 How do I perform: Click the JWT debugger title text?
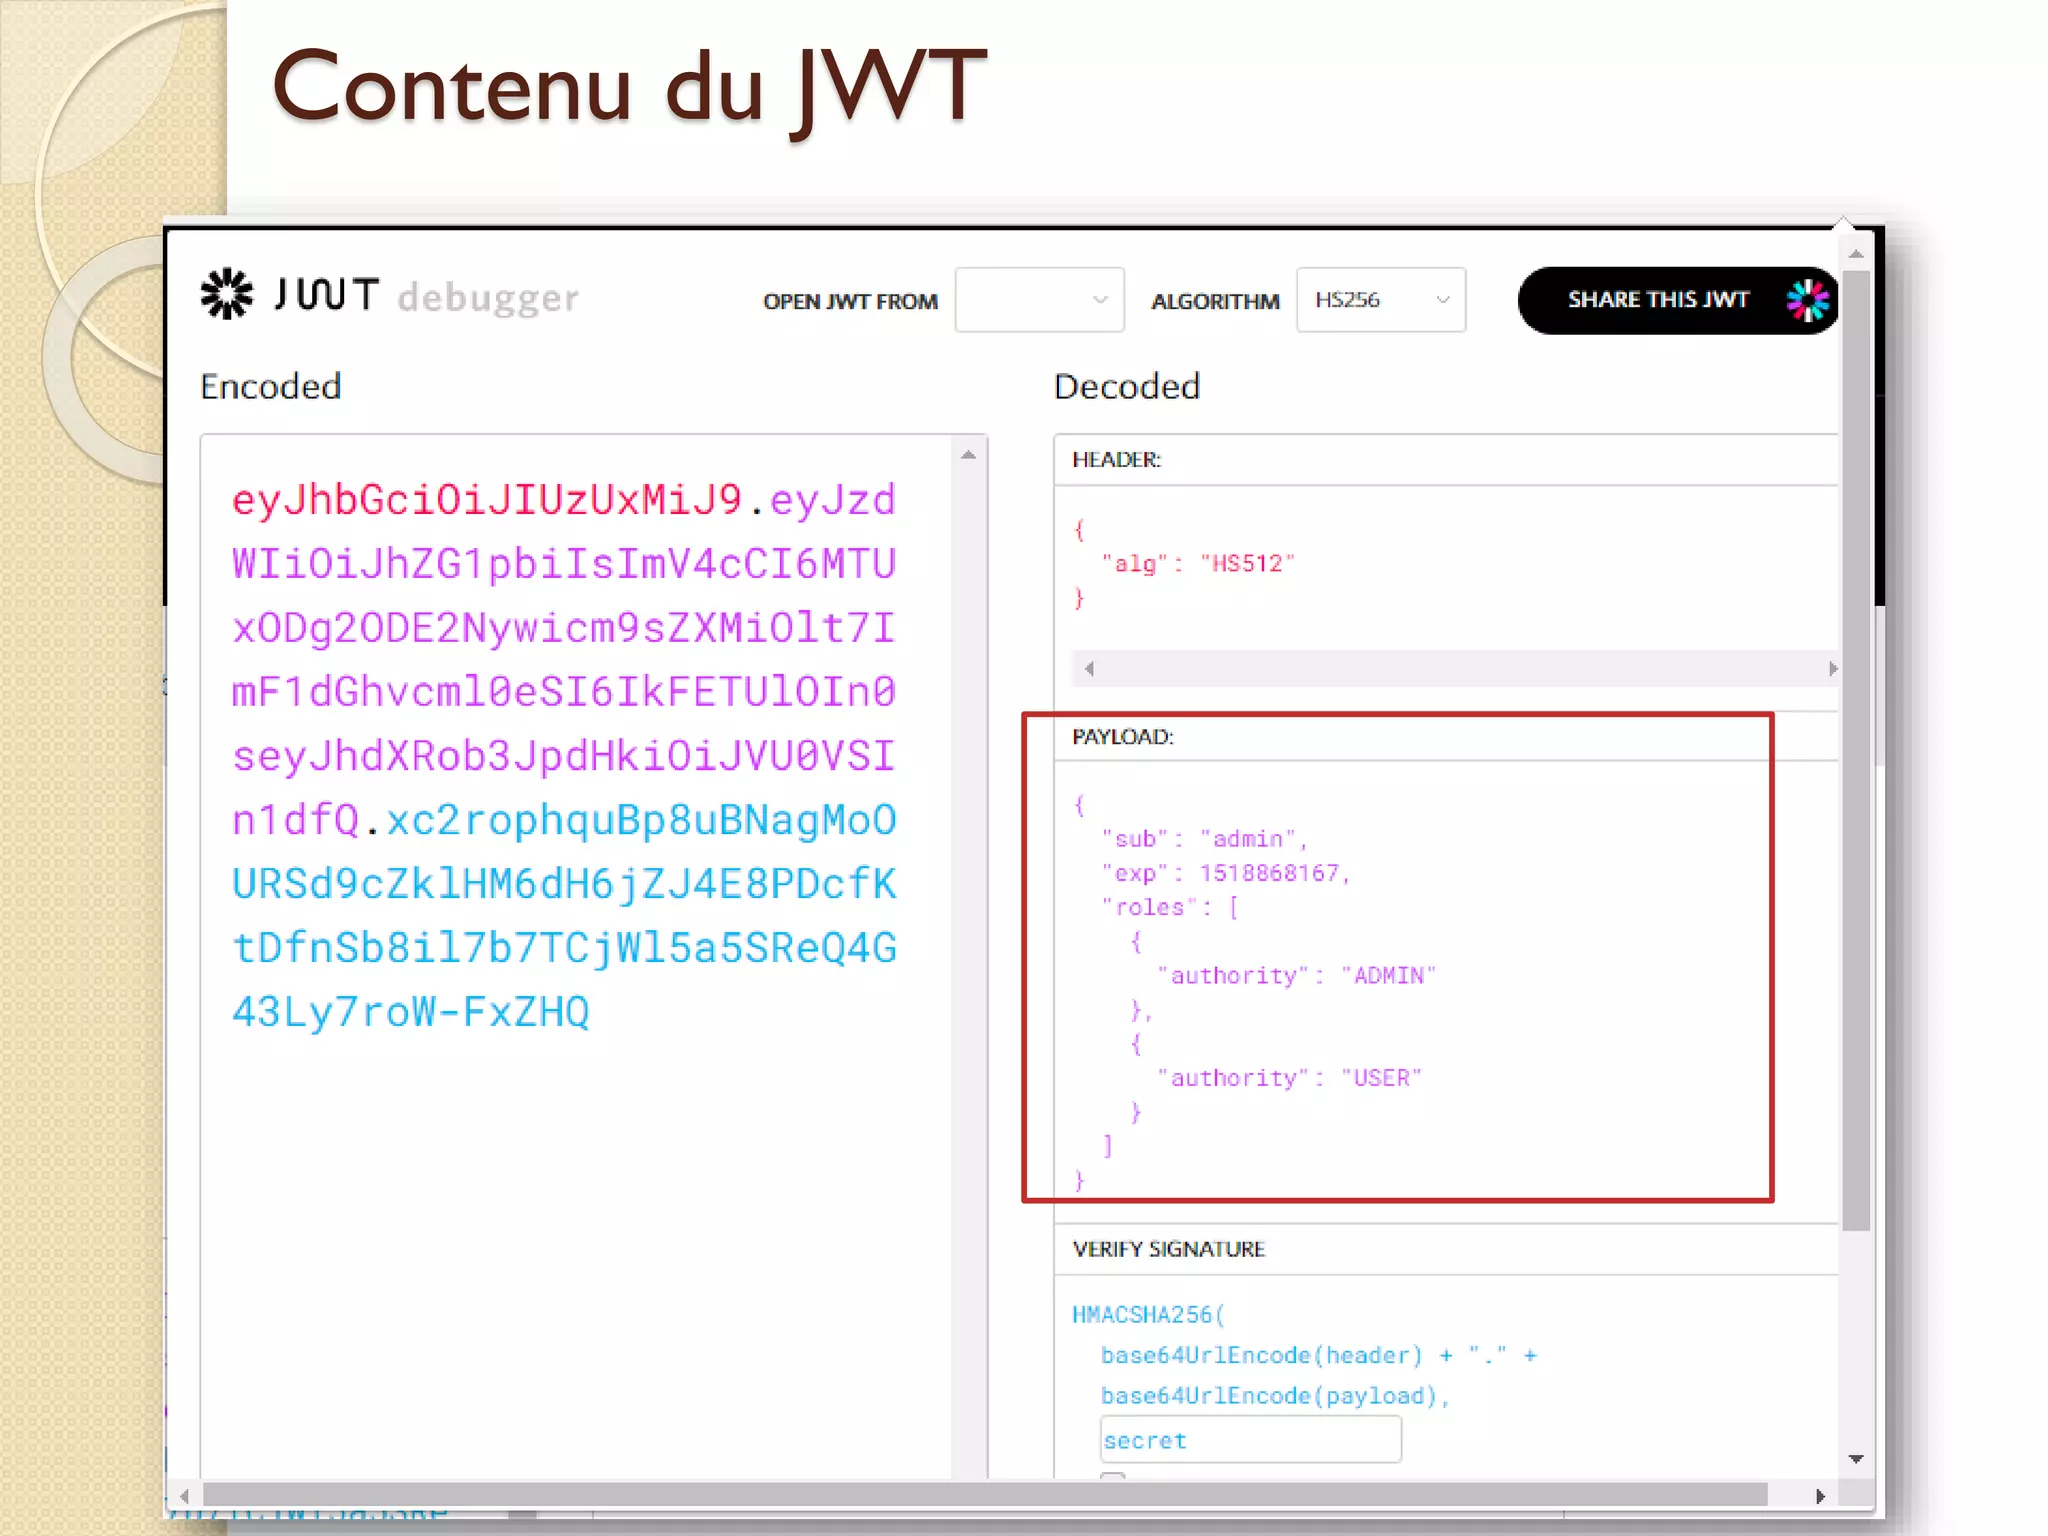pos(427,296)
